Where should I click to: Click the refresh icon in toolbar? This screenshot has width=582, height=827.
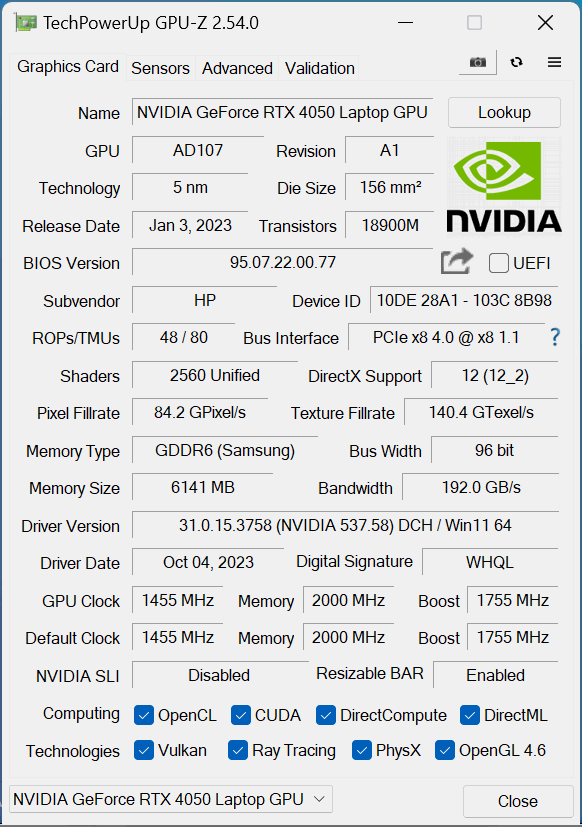pos(517,62)
